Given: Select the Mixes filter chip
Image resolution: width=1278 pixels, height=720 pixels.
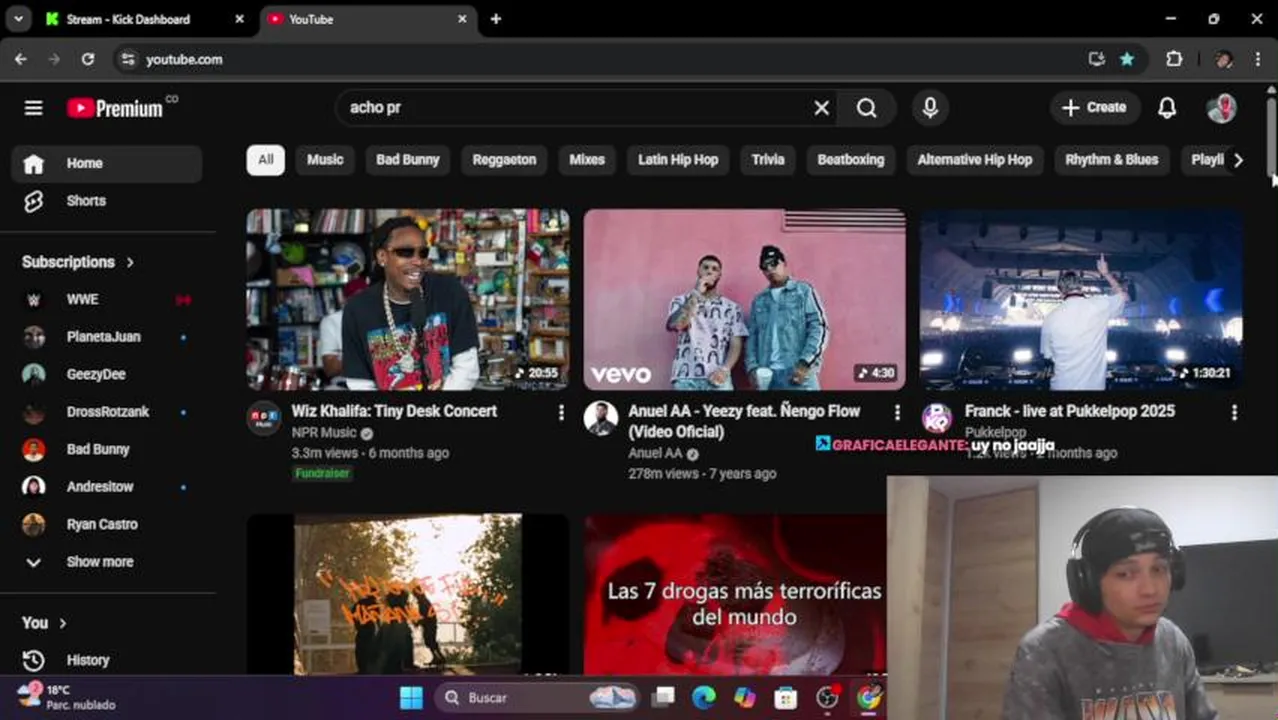Looking at the screenshot, I should (x=587, y=160).
